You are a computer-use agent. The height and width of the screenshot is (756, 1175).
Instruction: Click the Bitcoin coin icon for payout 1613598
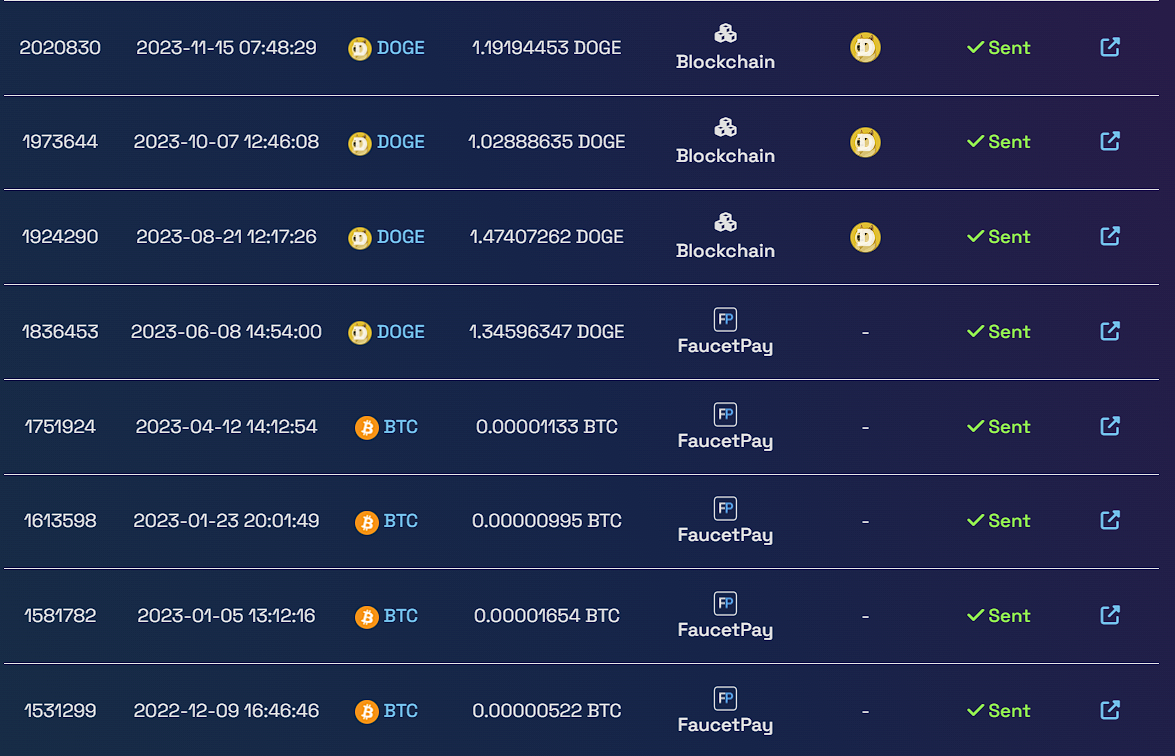(x=367, y=522)
